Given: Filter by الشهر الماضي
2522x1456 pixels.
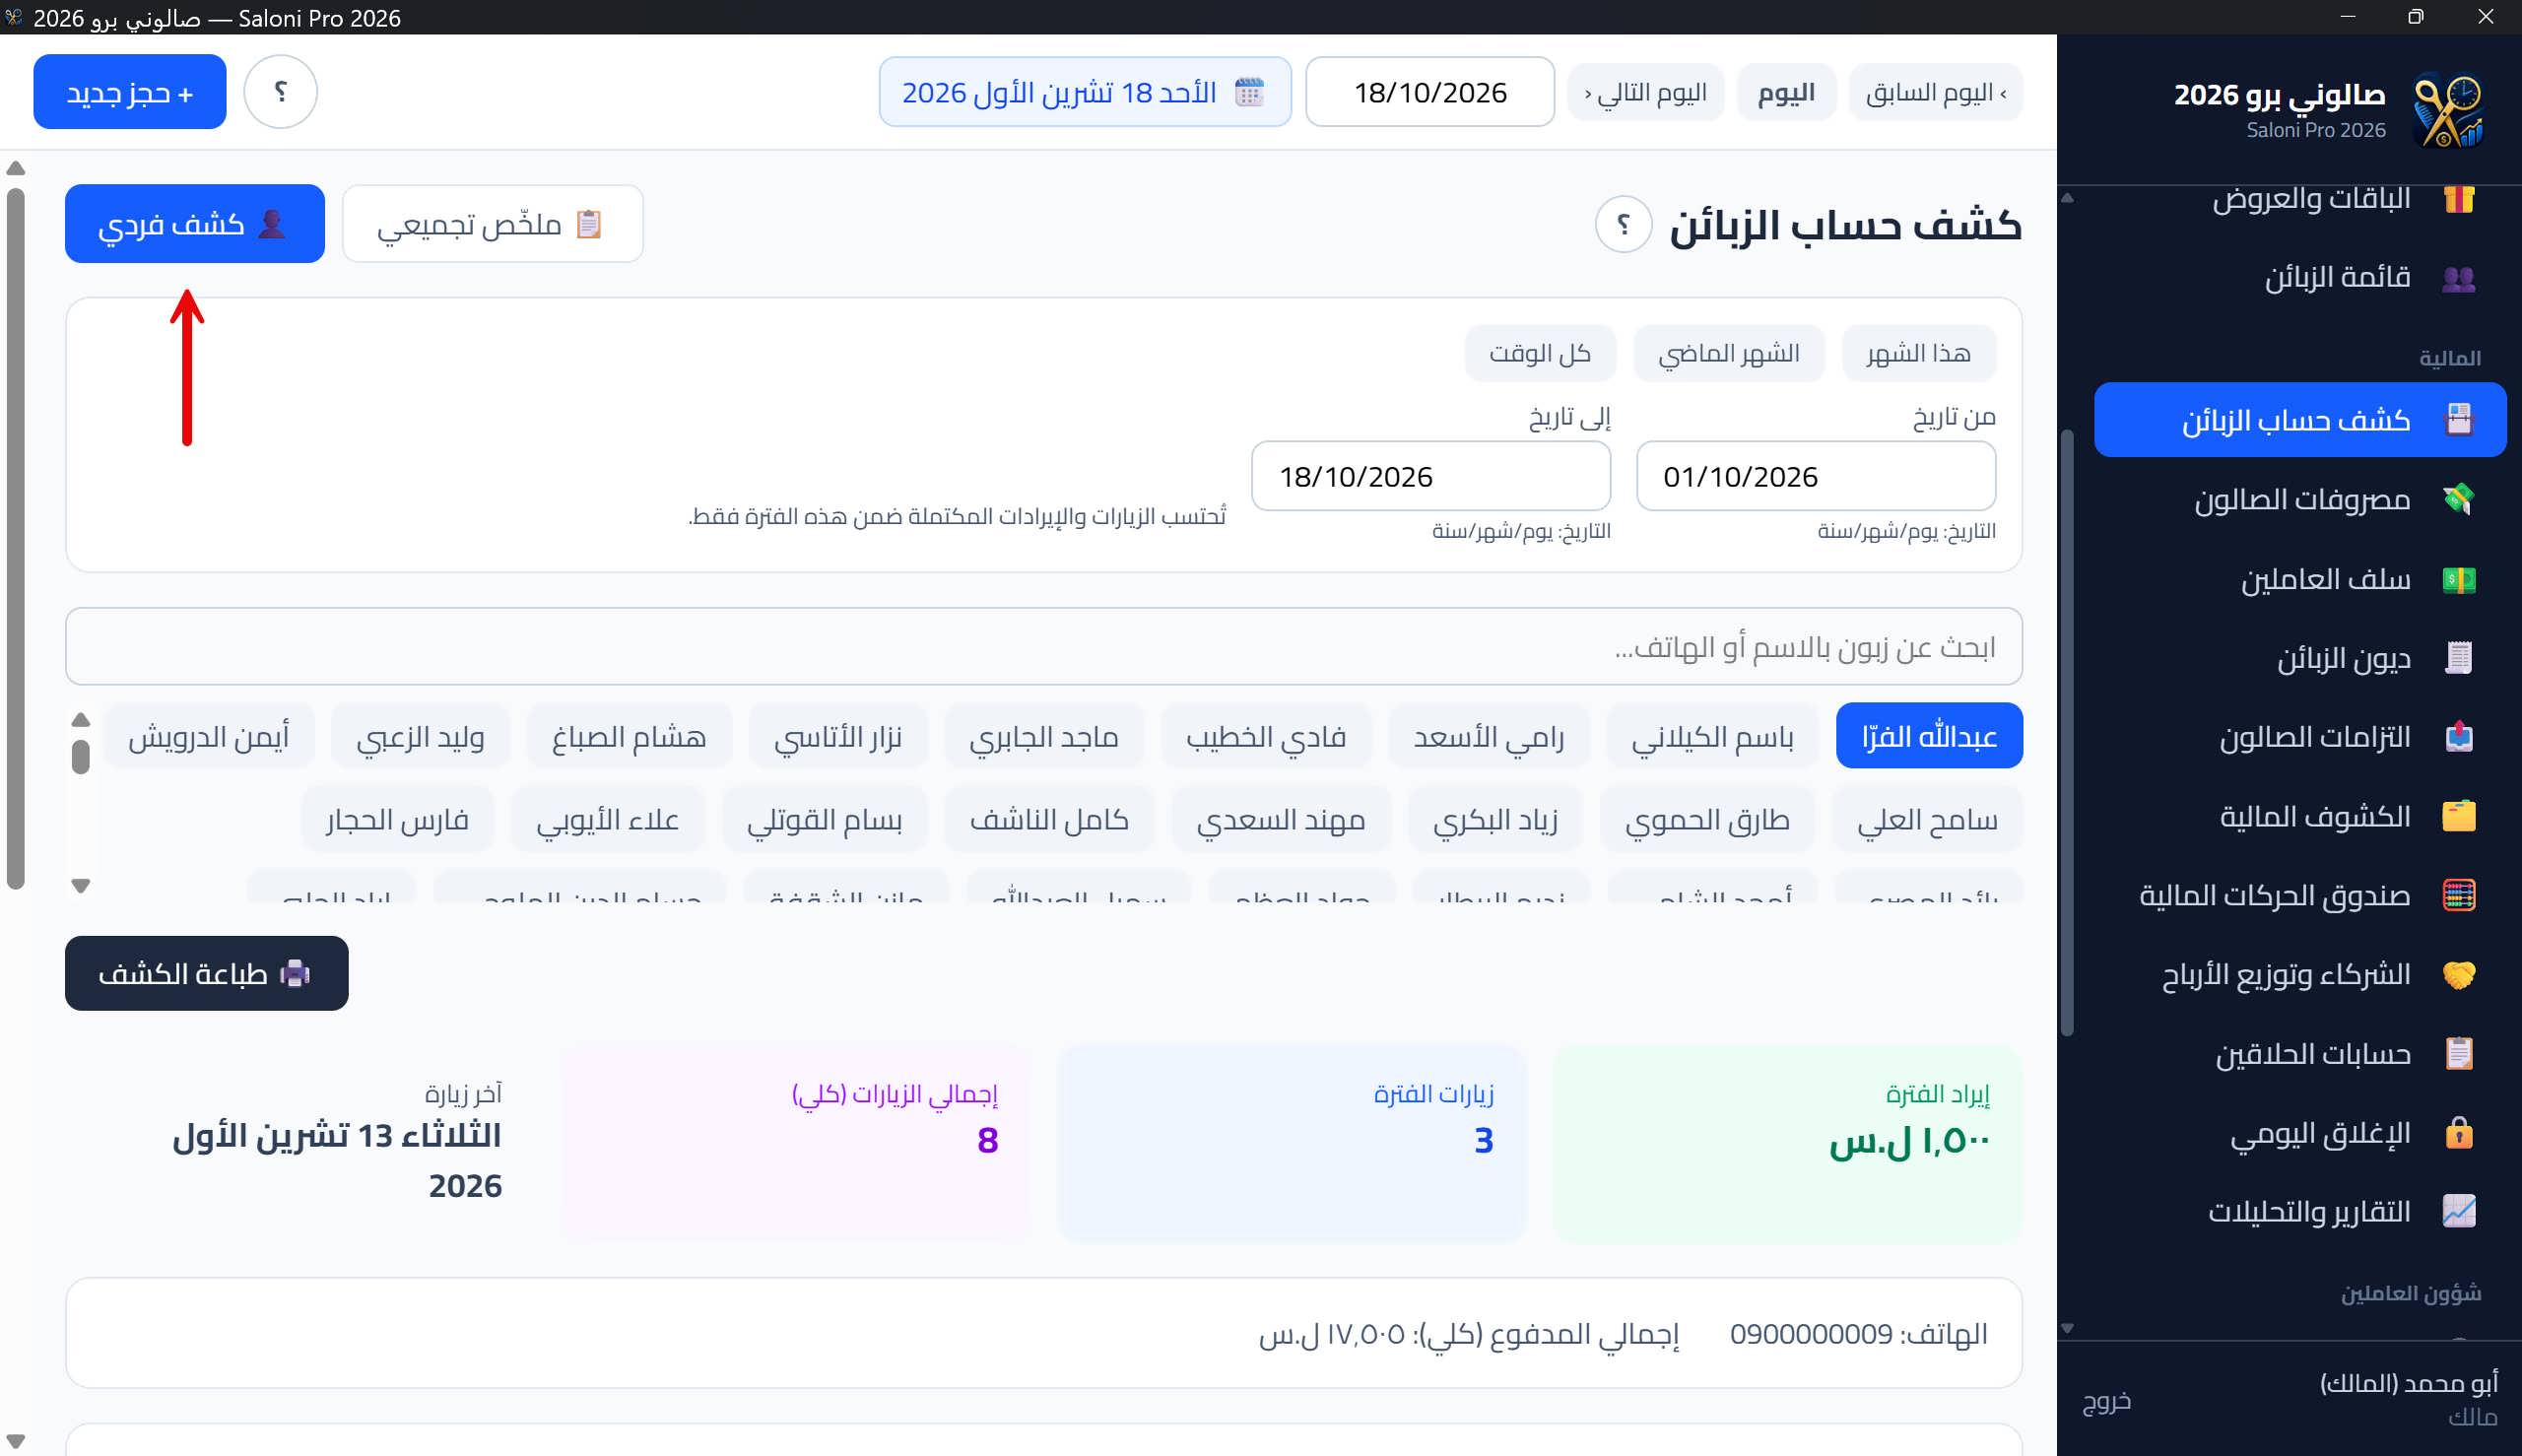Looking at the screenshot, I should coord(1728,353).
